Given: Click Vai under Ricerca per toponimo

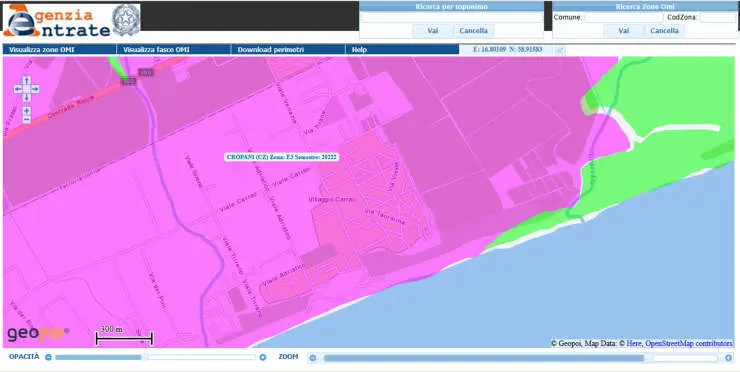Looking at the screenshot, I should pos(433,31).
